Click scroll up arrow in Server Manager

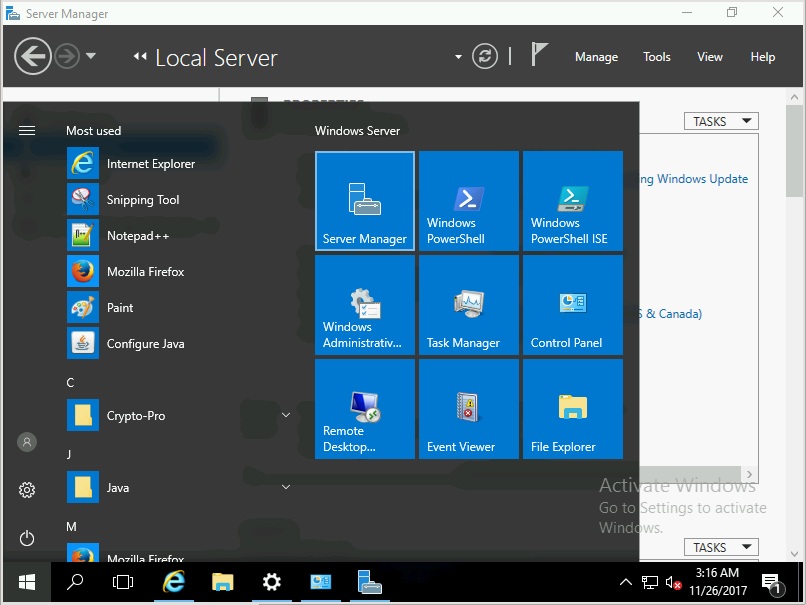pos(794,97)
